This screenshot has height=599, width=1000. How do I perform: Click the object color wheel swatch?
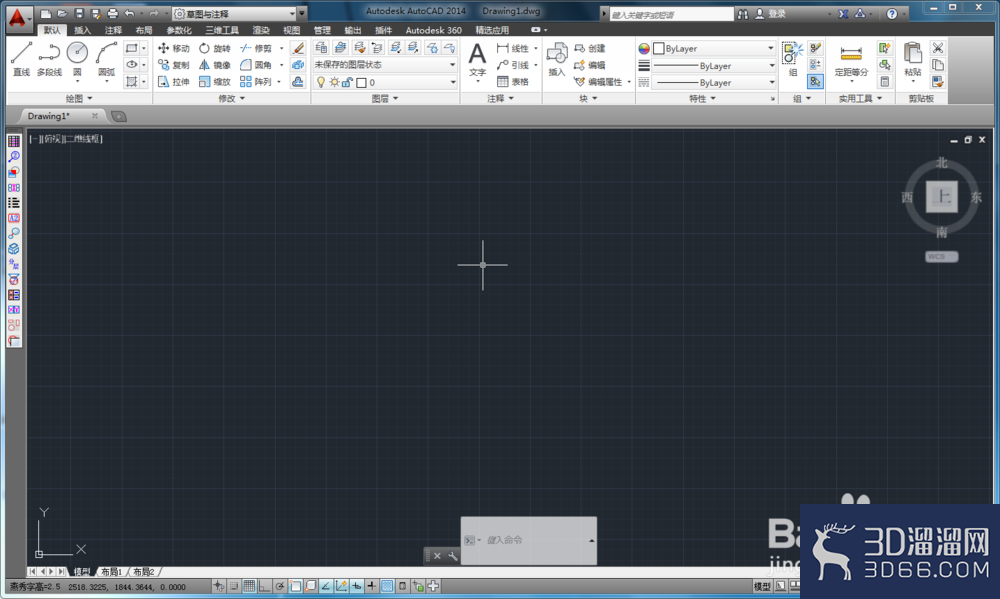643,48
